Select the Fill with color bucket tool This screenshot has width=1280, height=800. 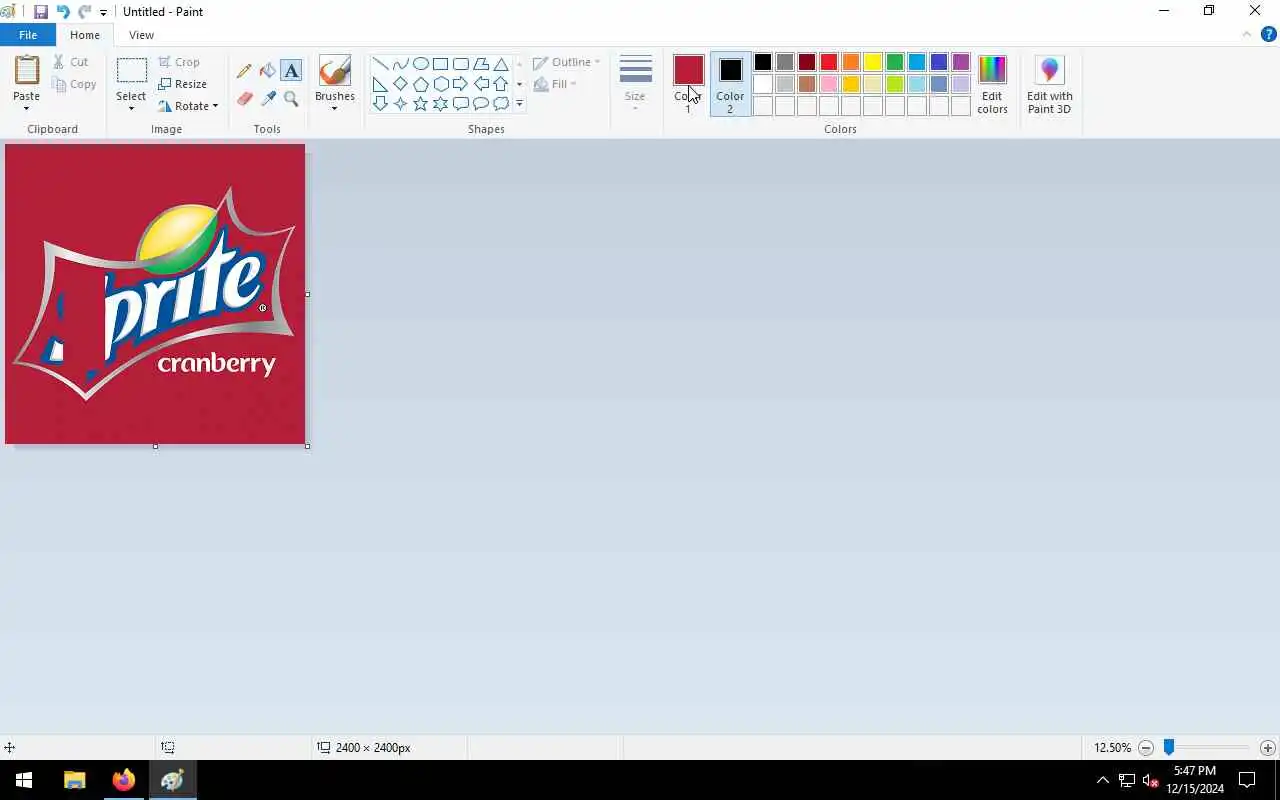point(267,71)
